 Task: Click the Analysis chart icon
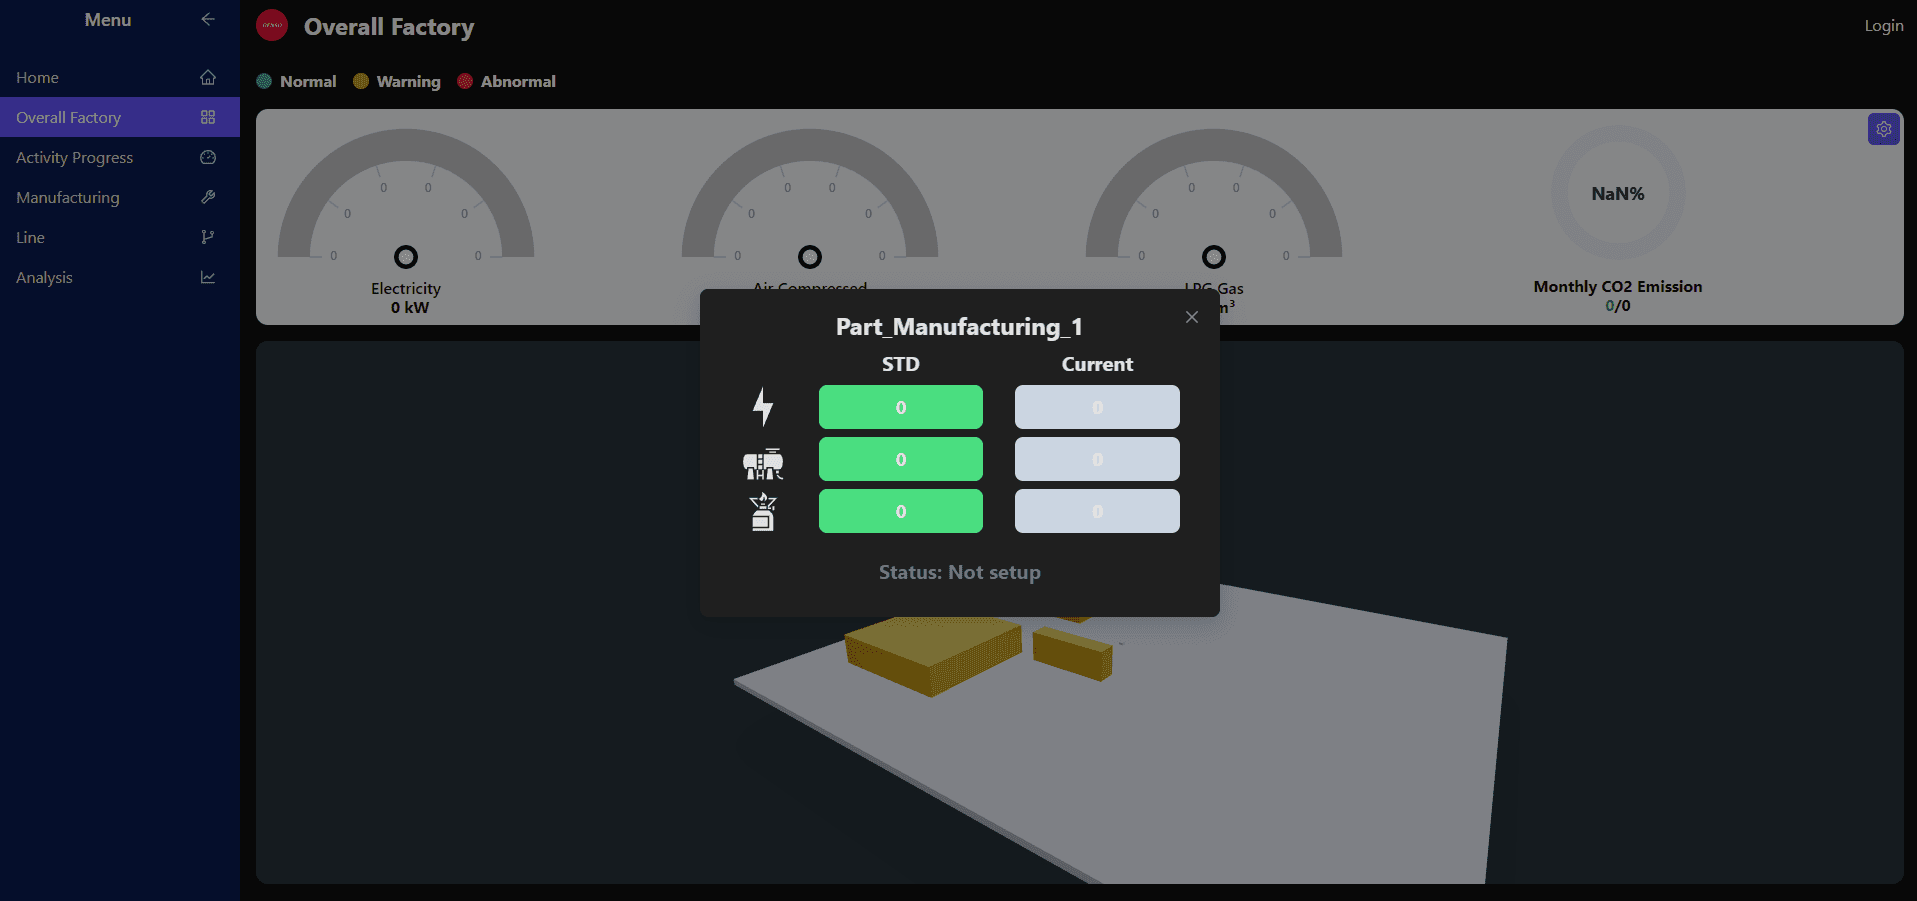click(x=208, y=277)
